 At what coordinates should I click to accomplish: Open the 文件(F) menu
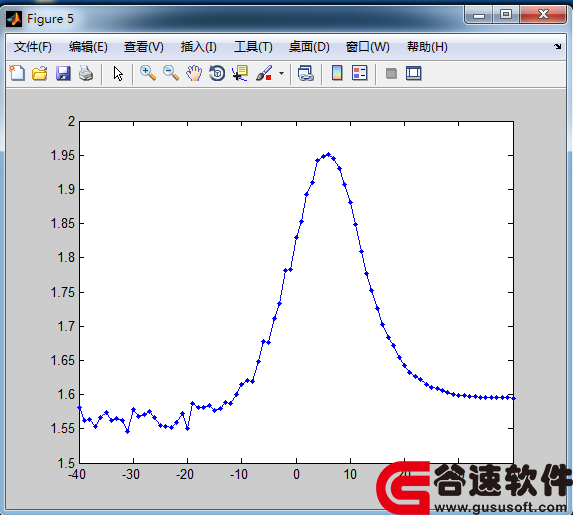coord(33,47)
